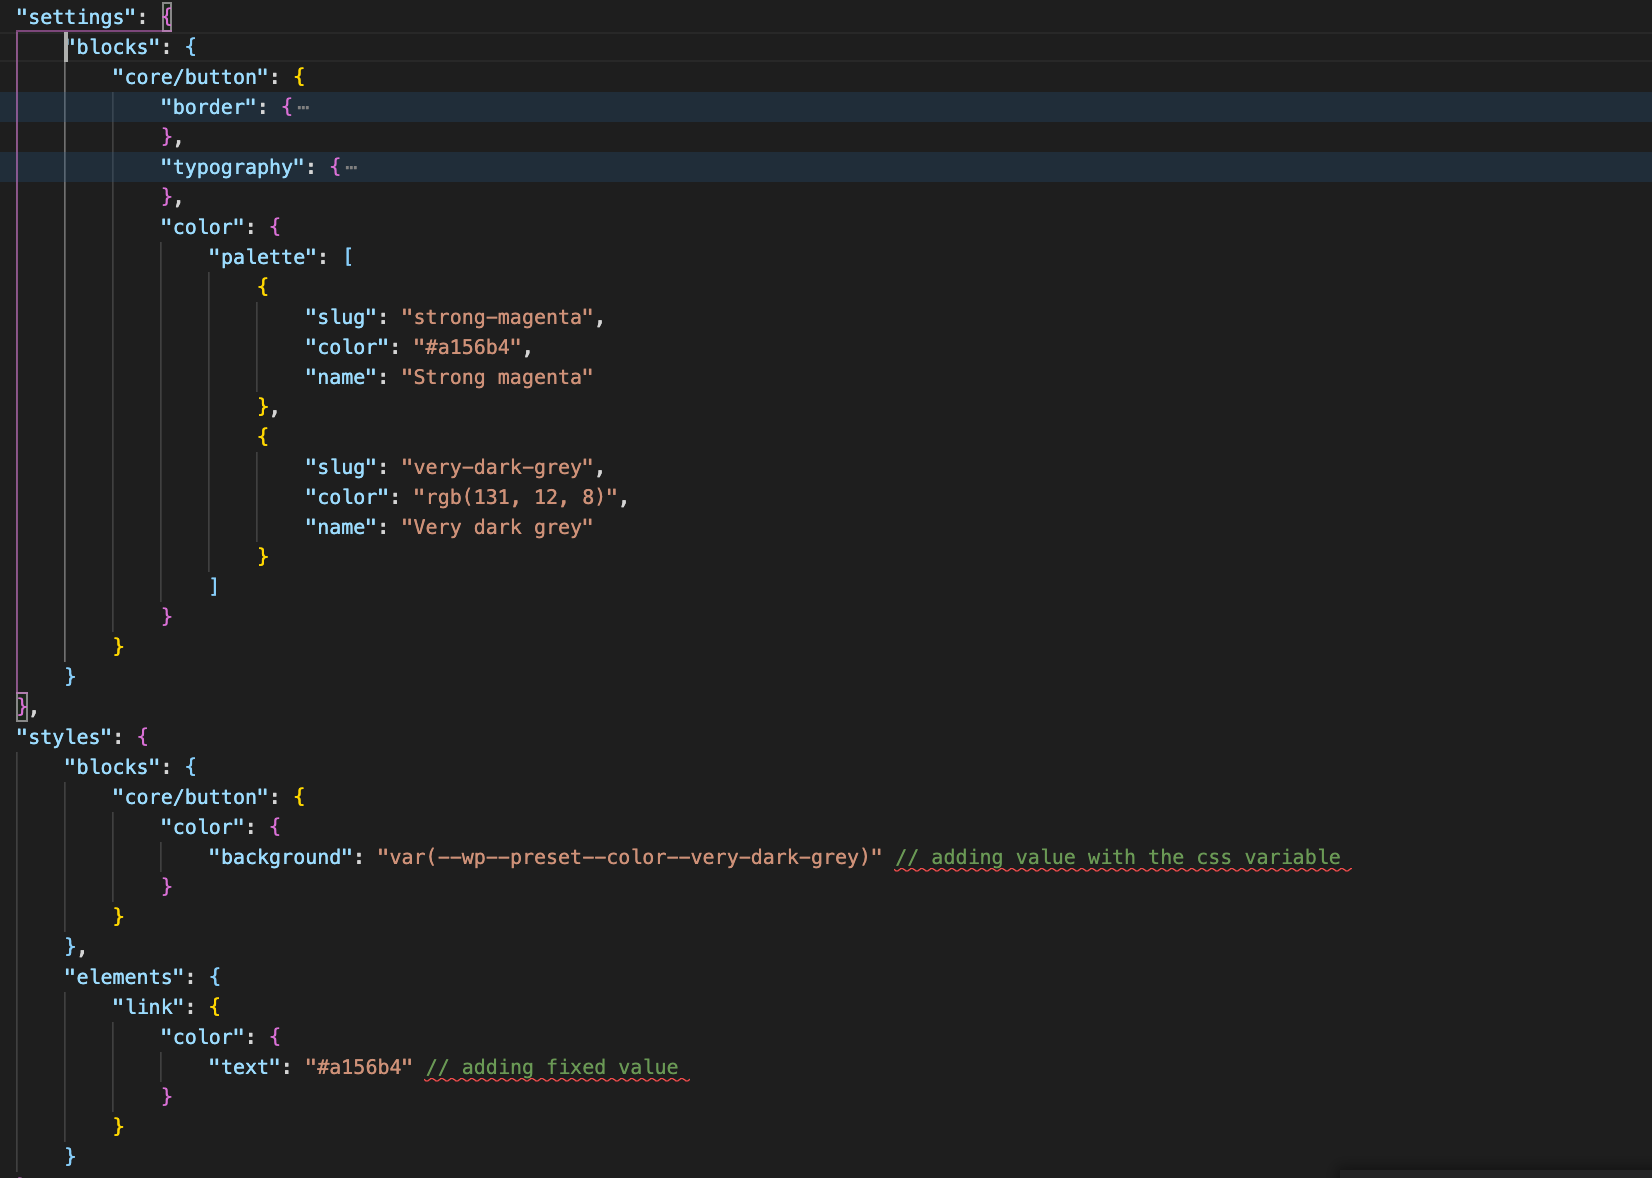This screenshot has height=1178, width=1652.
Task: Click the "settings" key at the top
Action: [x=75, y=16]
